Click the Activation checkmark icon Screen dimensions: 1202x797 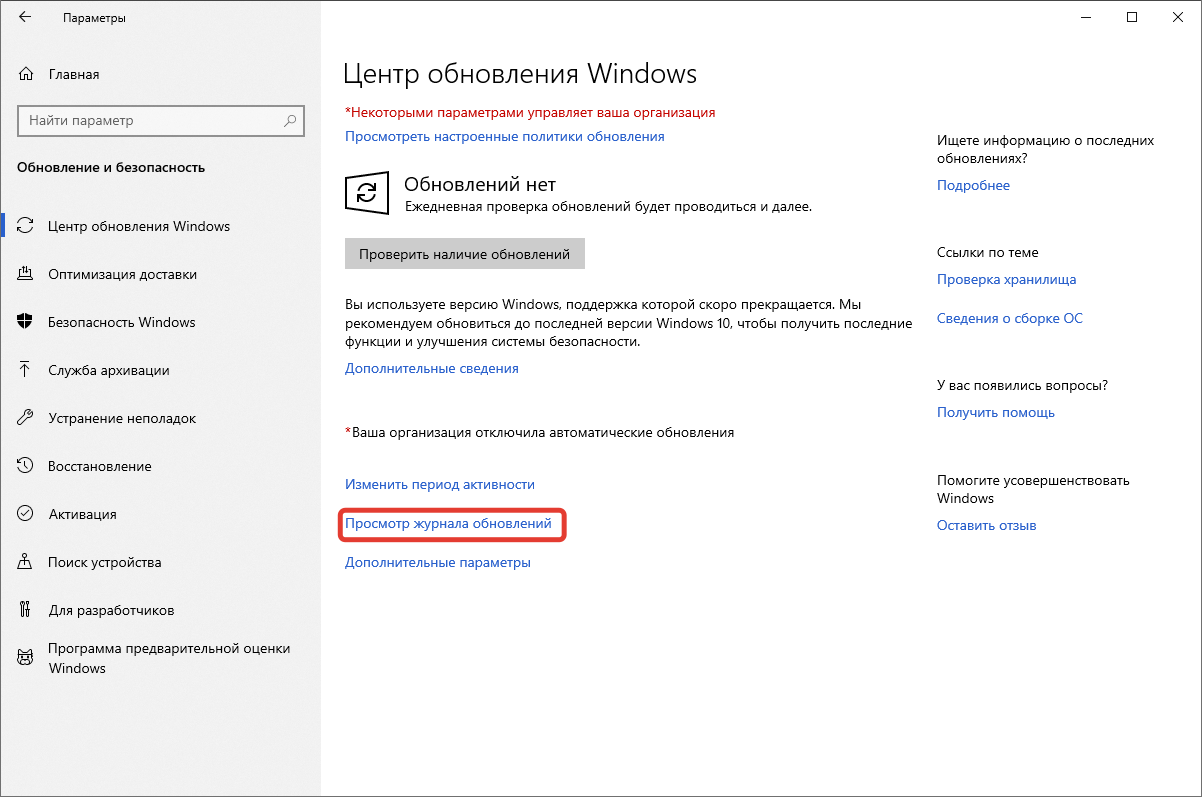26,514
